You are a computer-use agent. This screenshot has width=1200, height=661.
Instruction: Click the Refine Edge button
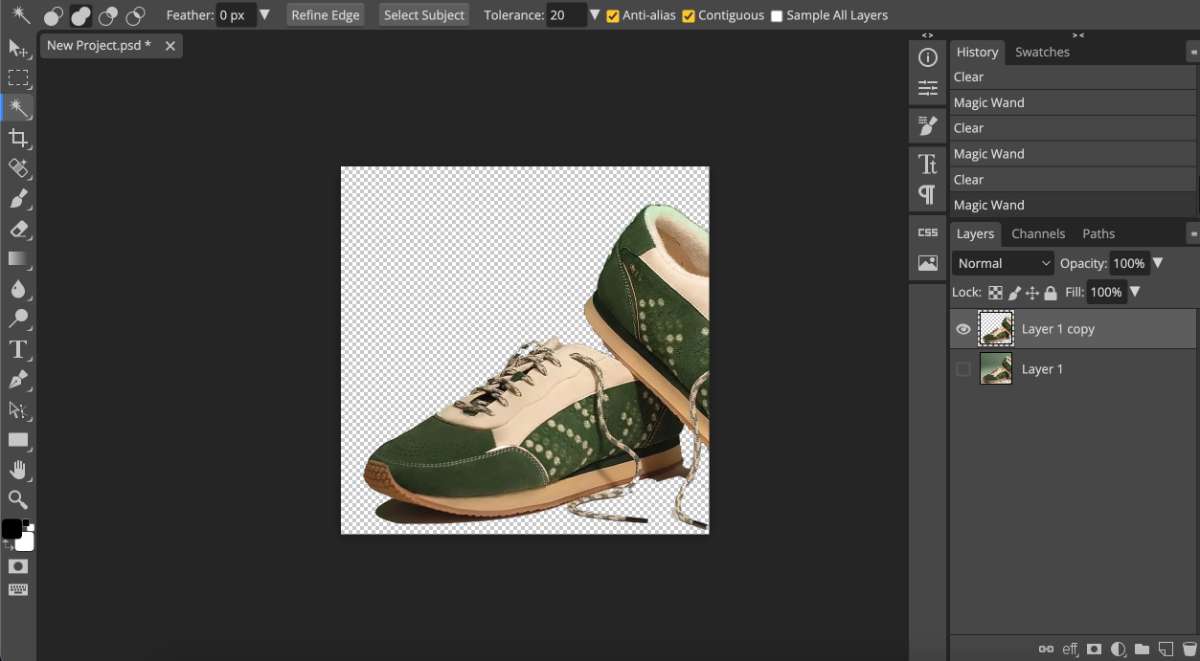pos(325,15)
